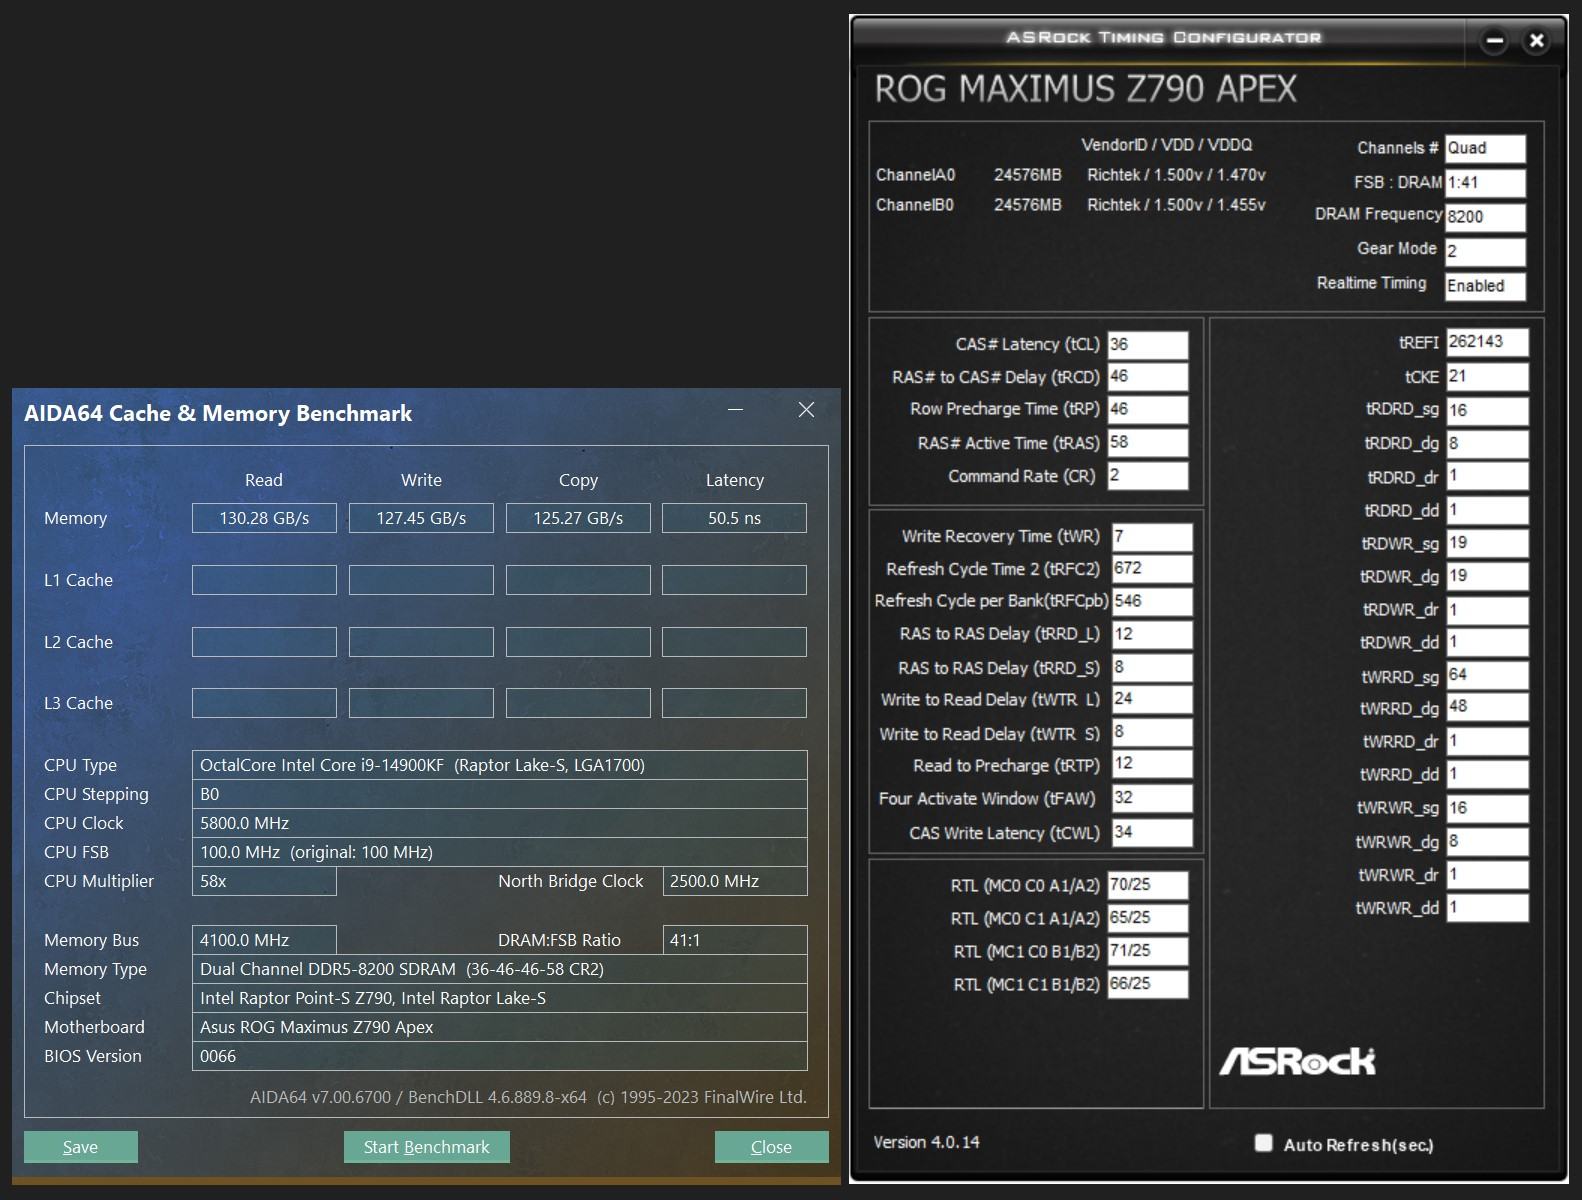The image size is (1582, 1200).
Task: Click the Close button in AIDA64
Action: pos(772,1147)
